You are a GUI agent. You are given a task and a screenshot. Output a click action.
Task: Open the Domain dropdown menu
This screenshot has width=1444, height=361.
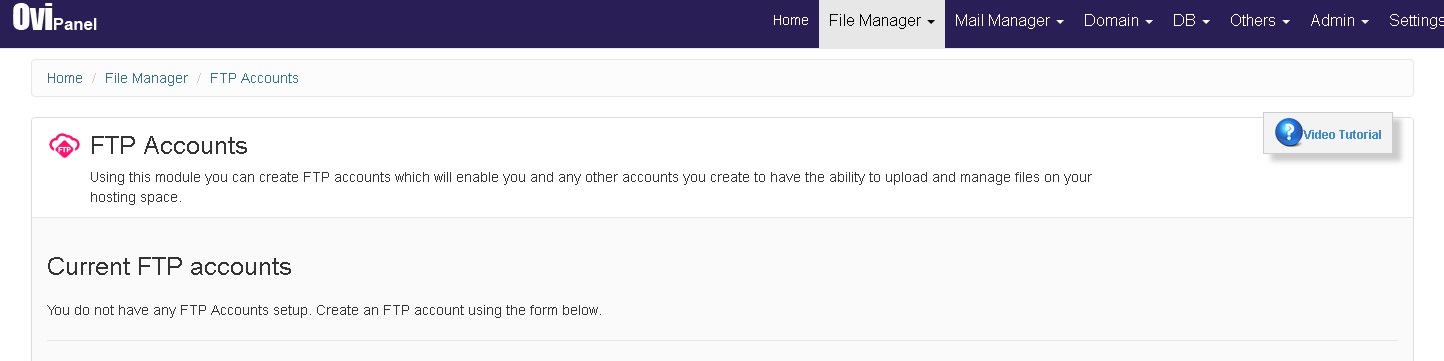[x=1118, y=20]
